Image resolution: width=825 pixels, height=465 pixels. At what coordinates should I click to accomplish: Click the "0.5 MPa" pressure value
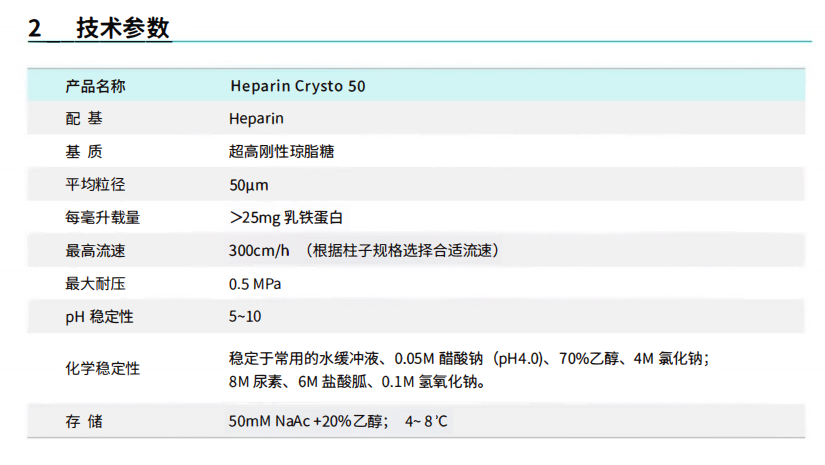[255, 283]
